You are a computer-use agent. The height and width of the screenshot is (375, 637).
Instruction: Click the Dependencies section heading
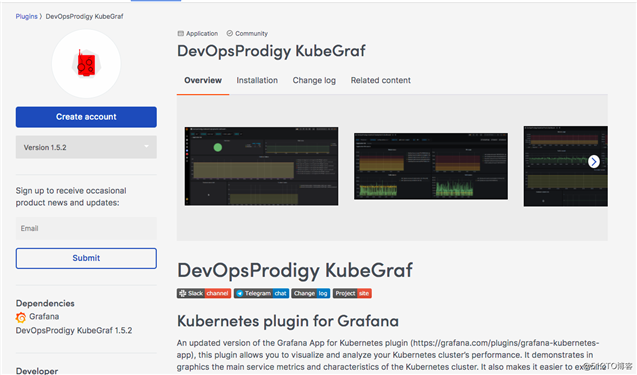point(45,303)
